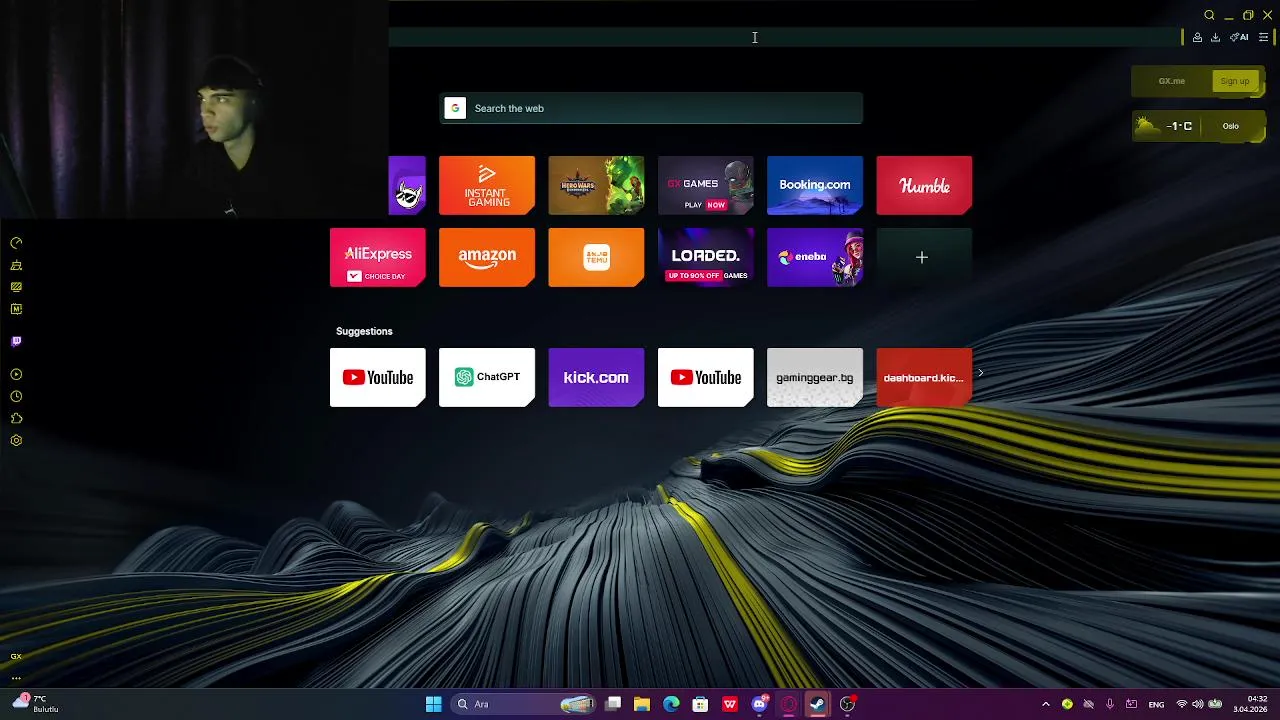
Task: Click the GX.me label
Action: [x=1172, y=81]
